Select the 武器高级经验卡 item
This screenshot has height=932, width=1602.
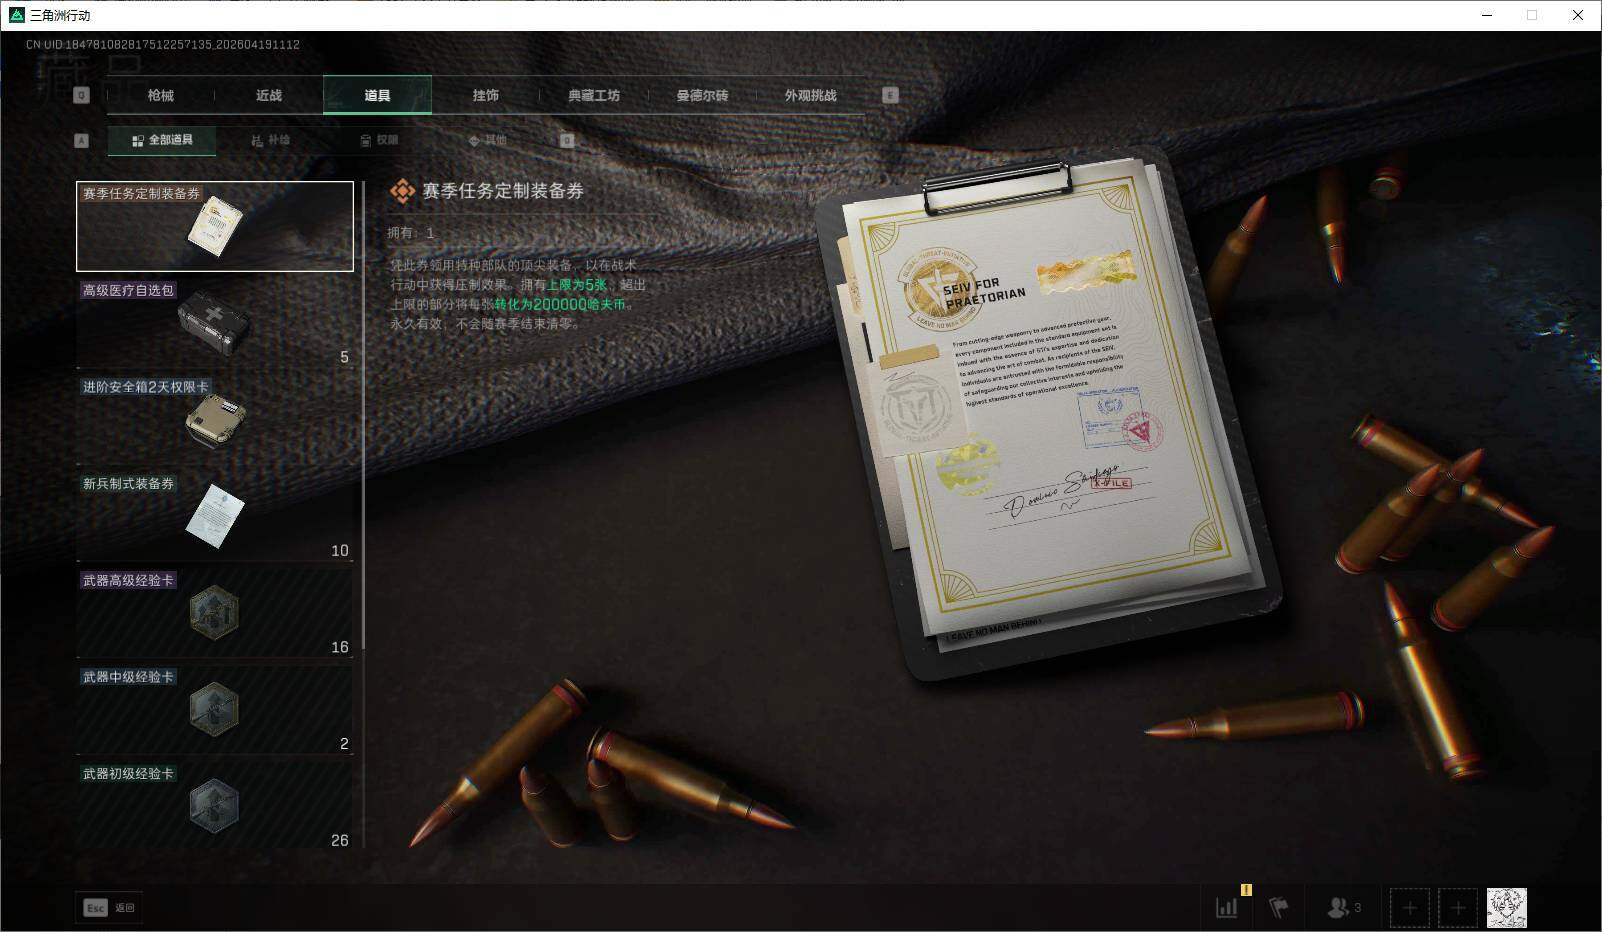(215, 613)
